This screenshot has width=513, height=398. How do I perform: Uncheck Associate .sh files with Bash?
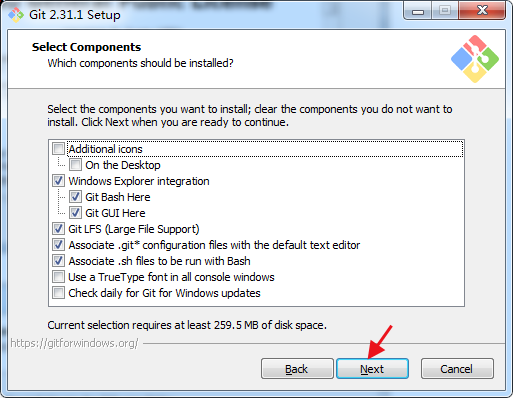coord(58,261)
